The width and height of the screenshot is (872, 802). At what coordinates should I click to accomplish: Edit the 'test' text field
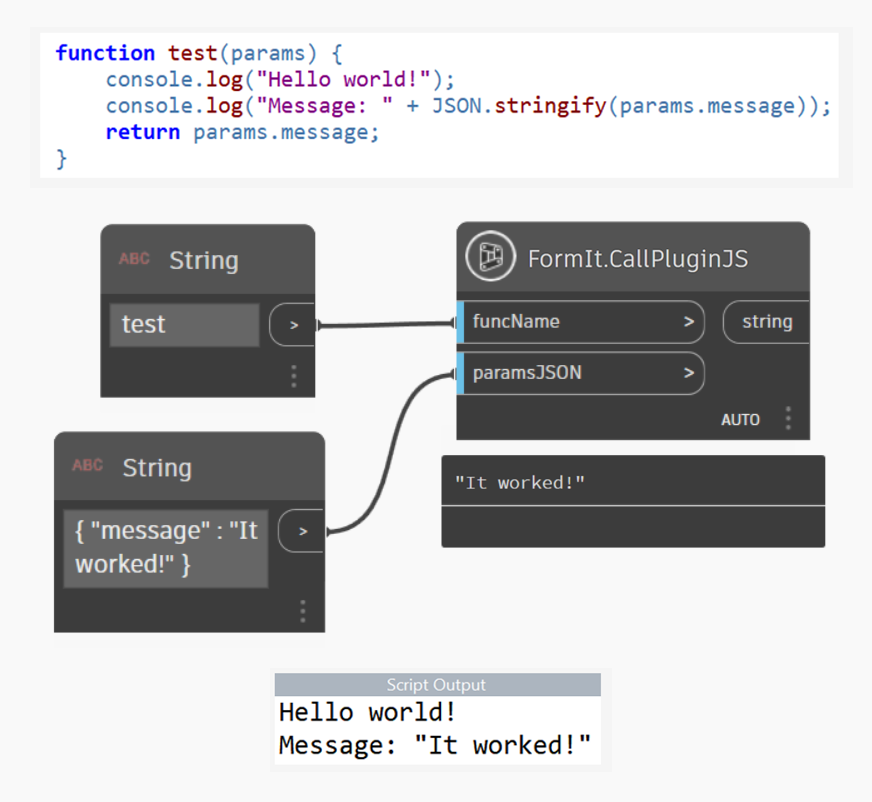coord(185,325)
